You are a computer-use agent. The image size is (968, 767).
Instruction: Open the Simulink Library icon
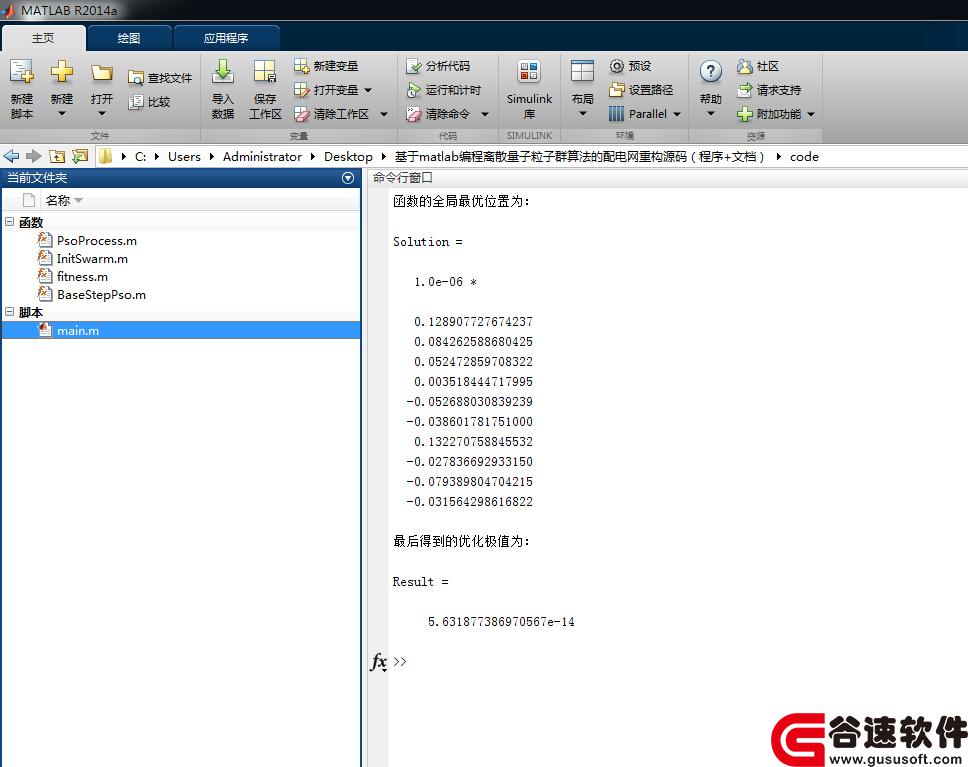529,72
